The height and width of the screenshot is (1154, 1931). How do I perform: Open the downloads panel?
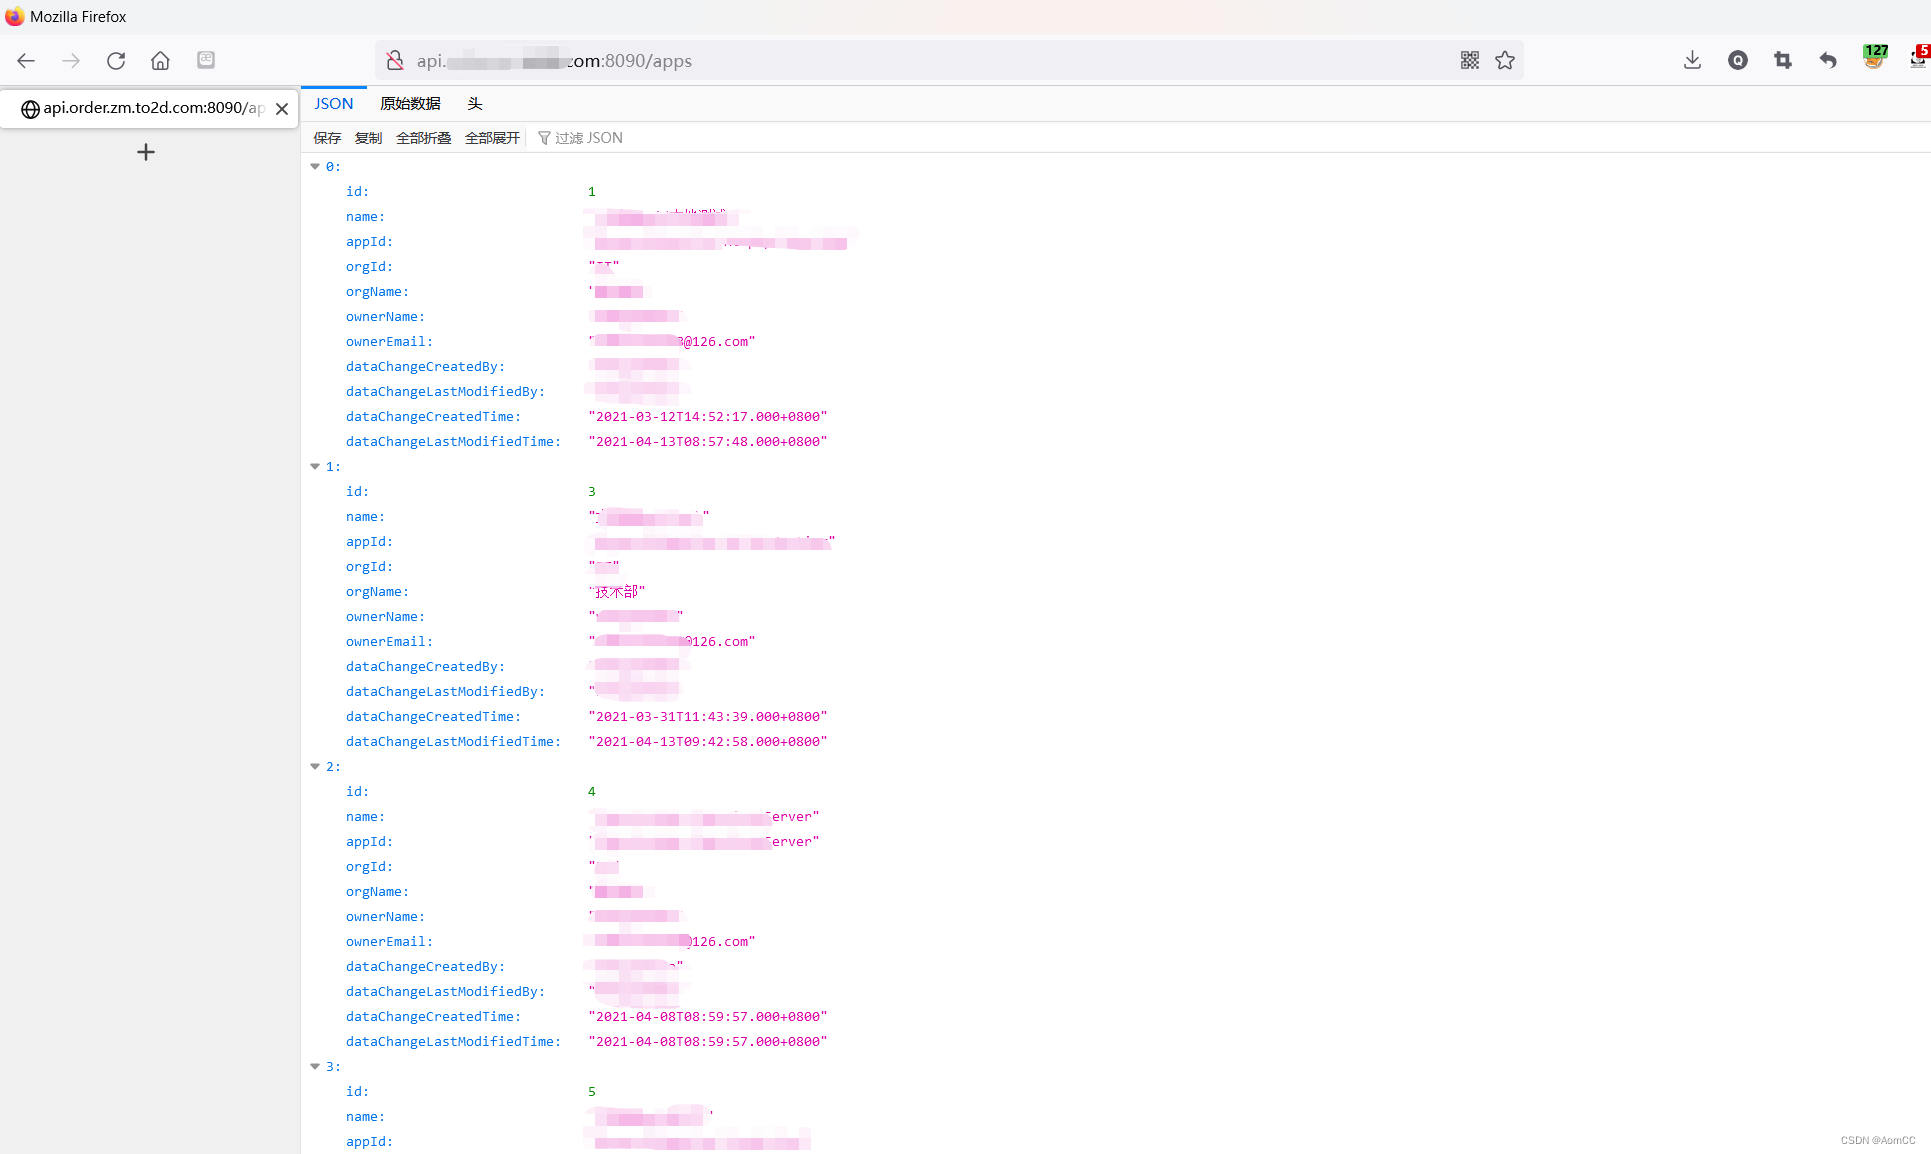1692,61
